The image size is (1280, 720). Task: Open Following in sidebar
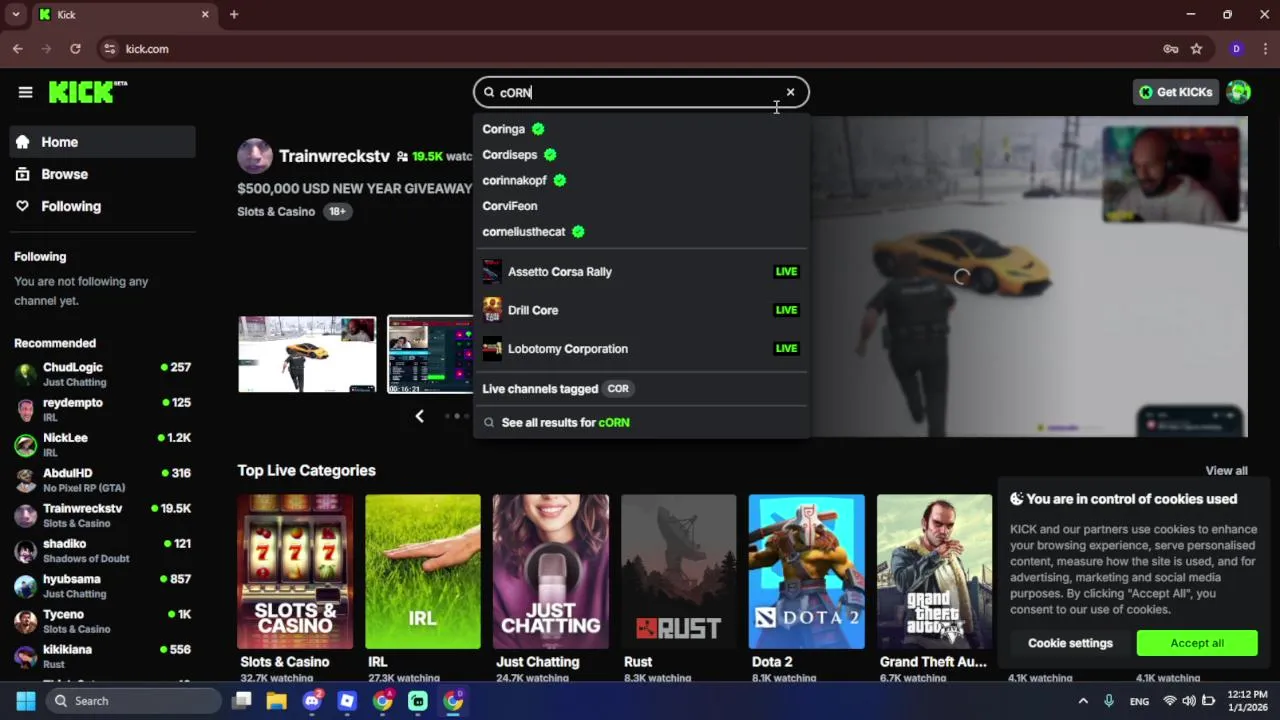[x=103, y=206]
